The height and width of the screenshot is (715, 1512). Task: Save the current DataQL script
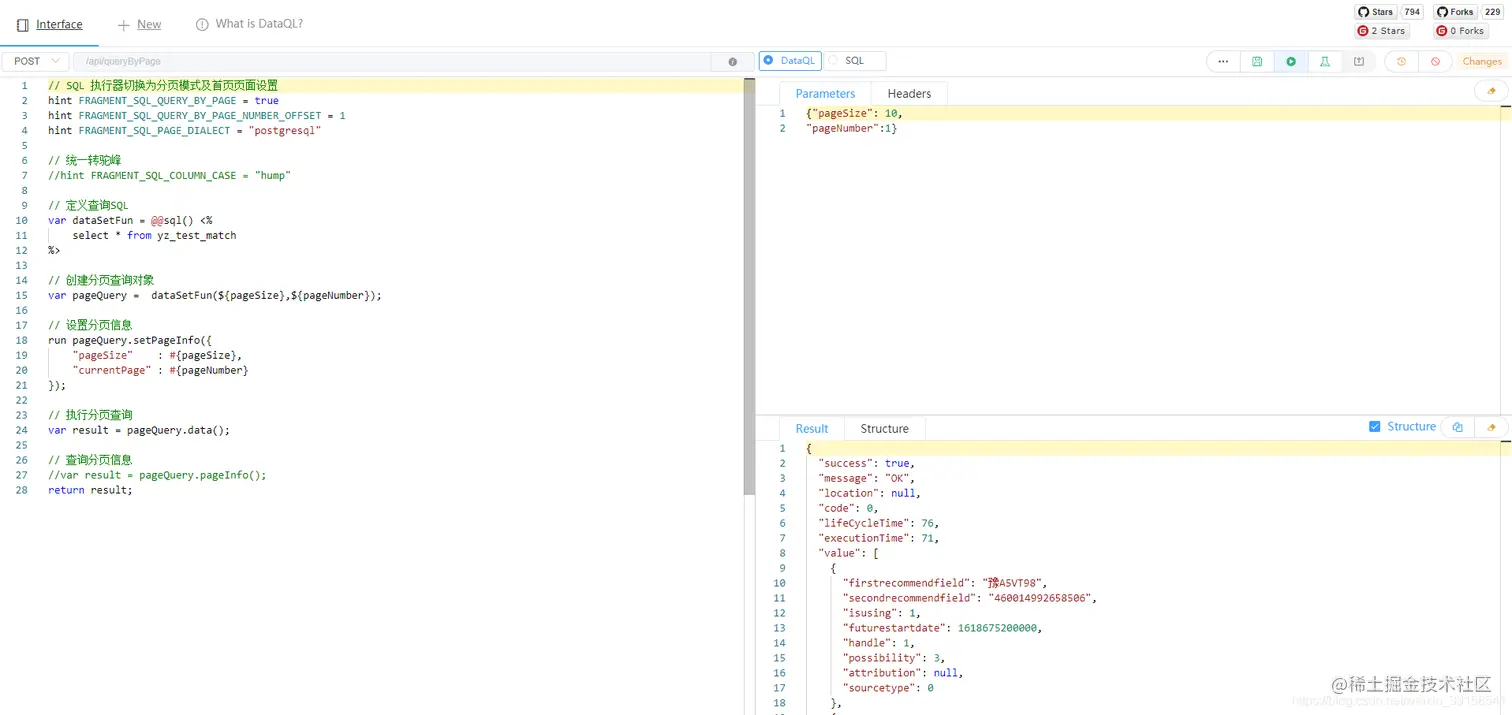coord(1257,61)
